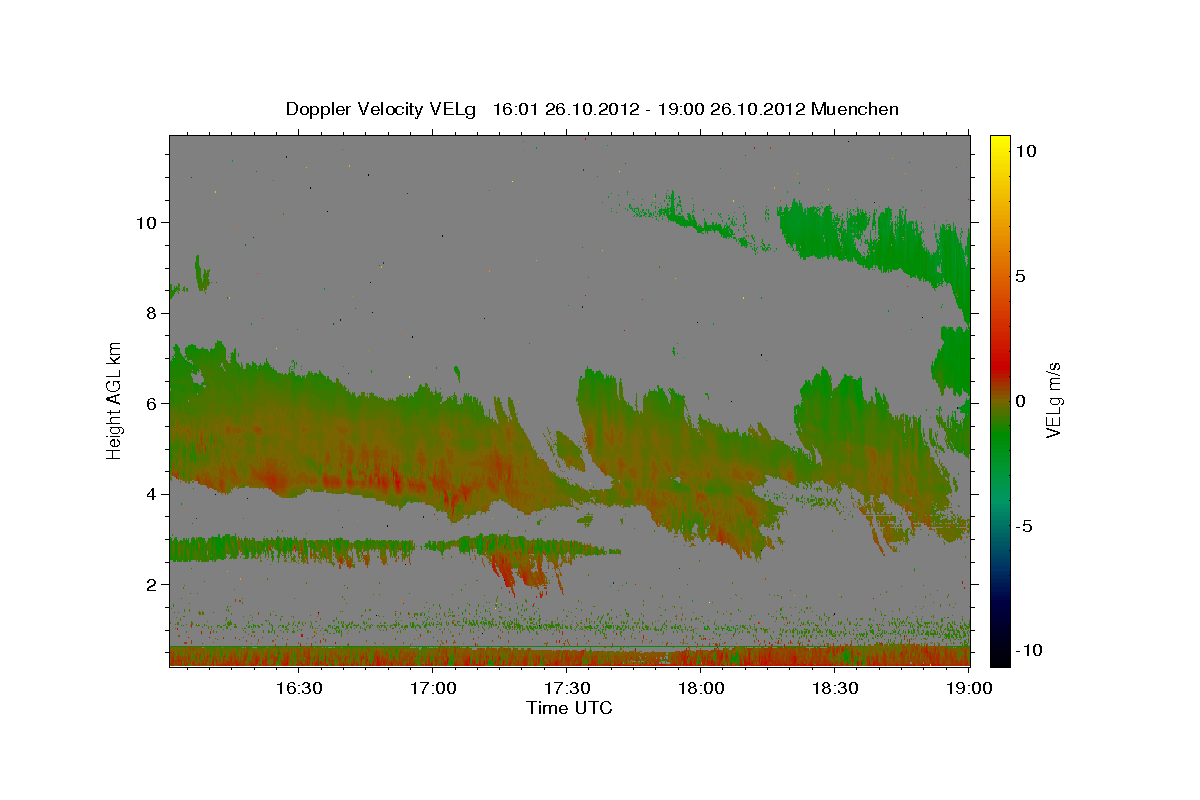Click the height tick label 8
The image size is (1200, 800).
tap(151, 313)
